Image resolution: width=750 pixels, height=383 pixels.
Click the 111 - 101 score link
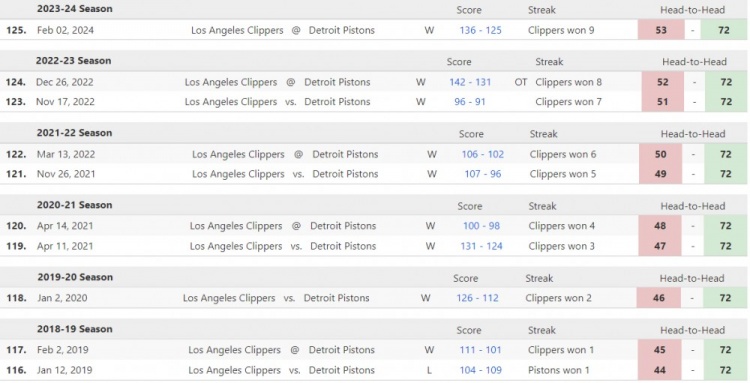(480, 350)
